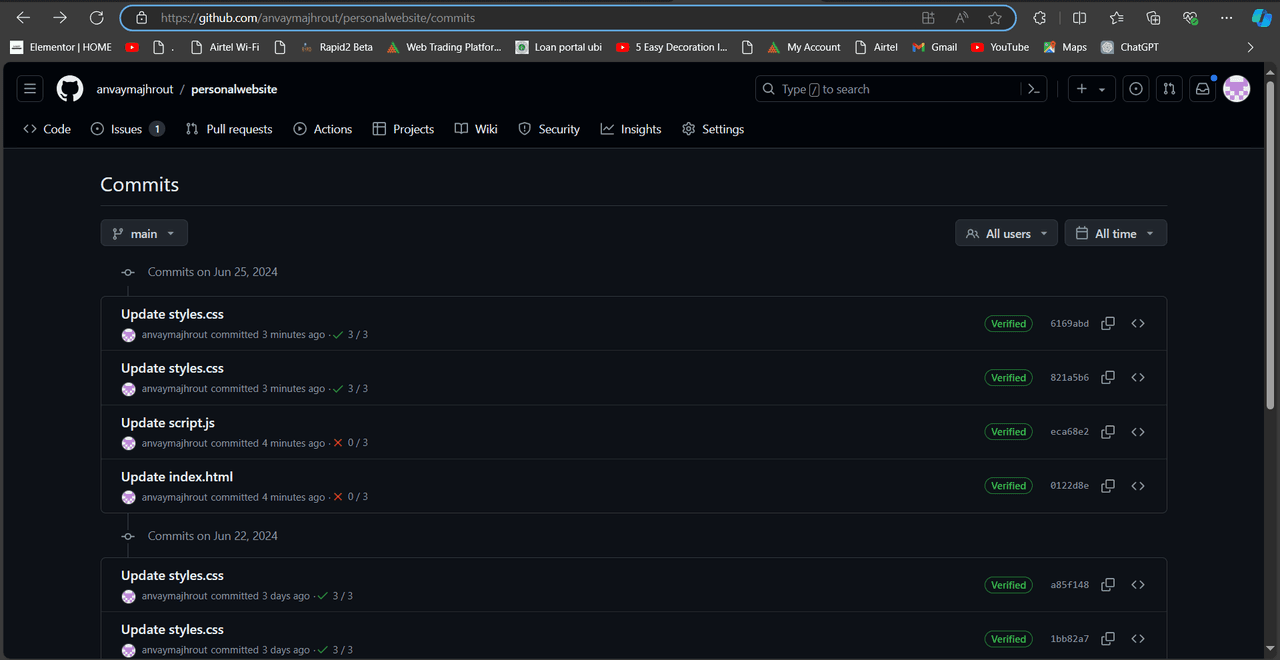Open the Update index.html commit link
This screenshot has width=1280, height=660.
[x=177, y=477]
